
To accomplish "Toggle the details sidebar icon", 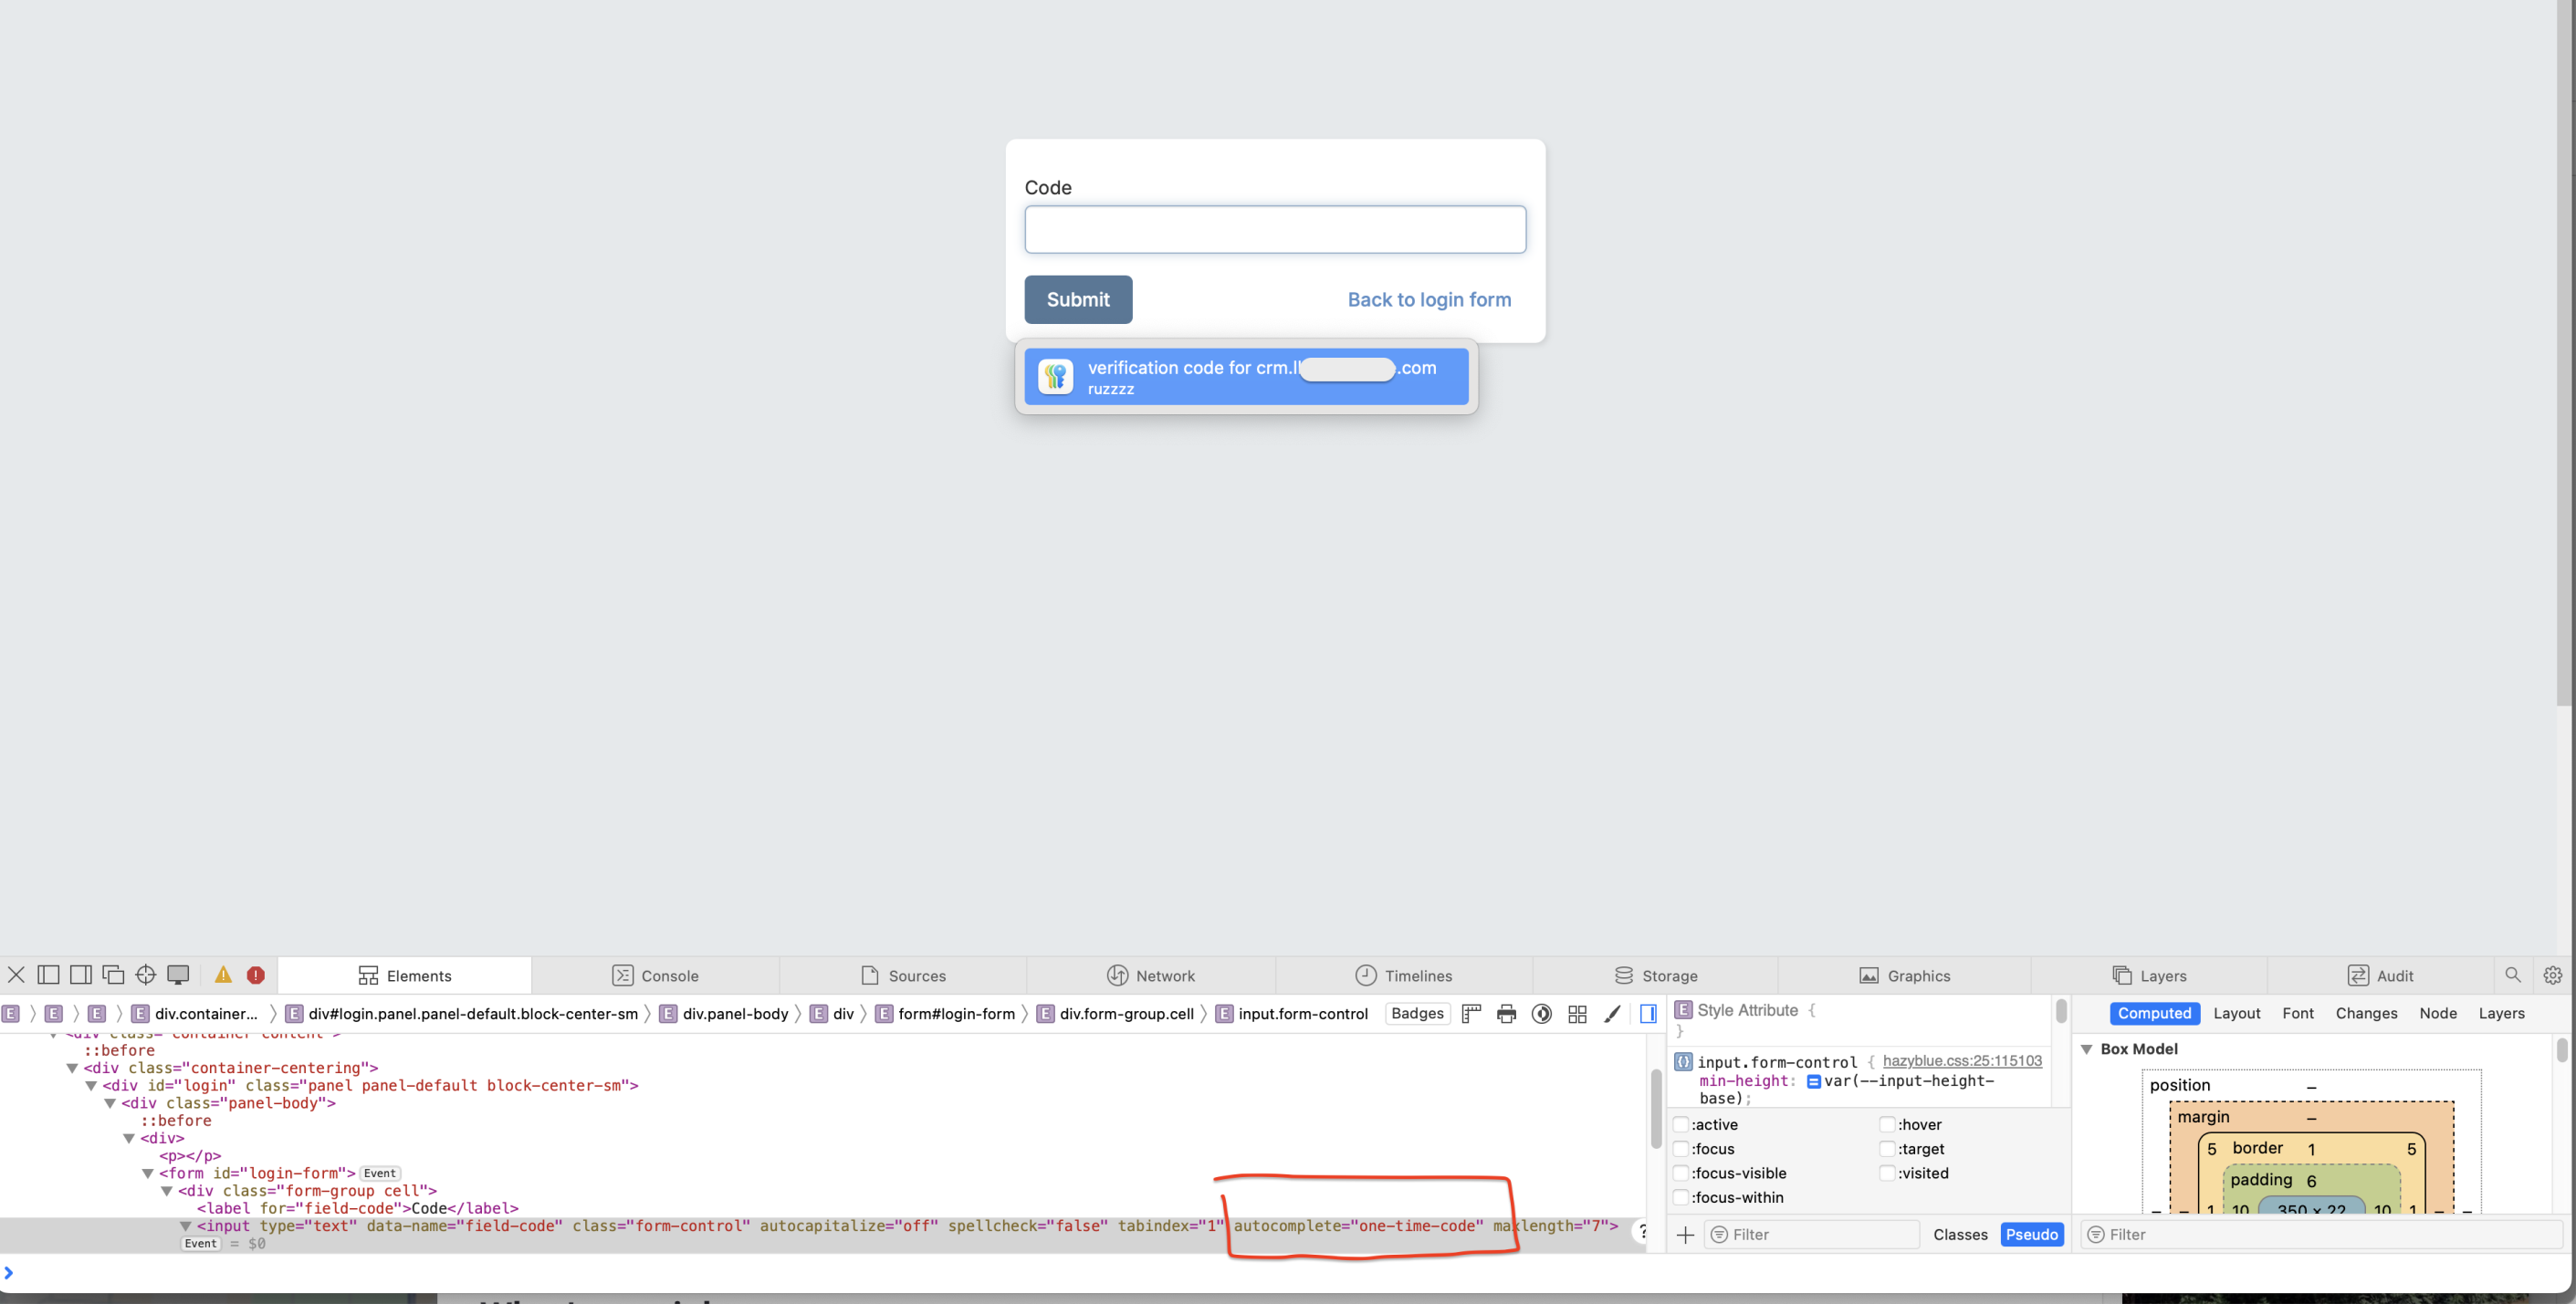I will tap(1648, 1014).
